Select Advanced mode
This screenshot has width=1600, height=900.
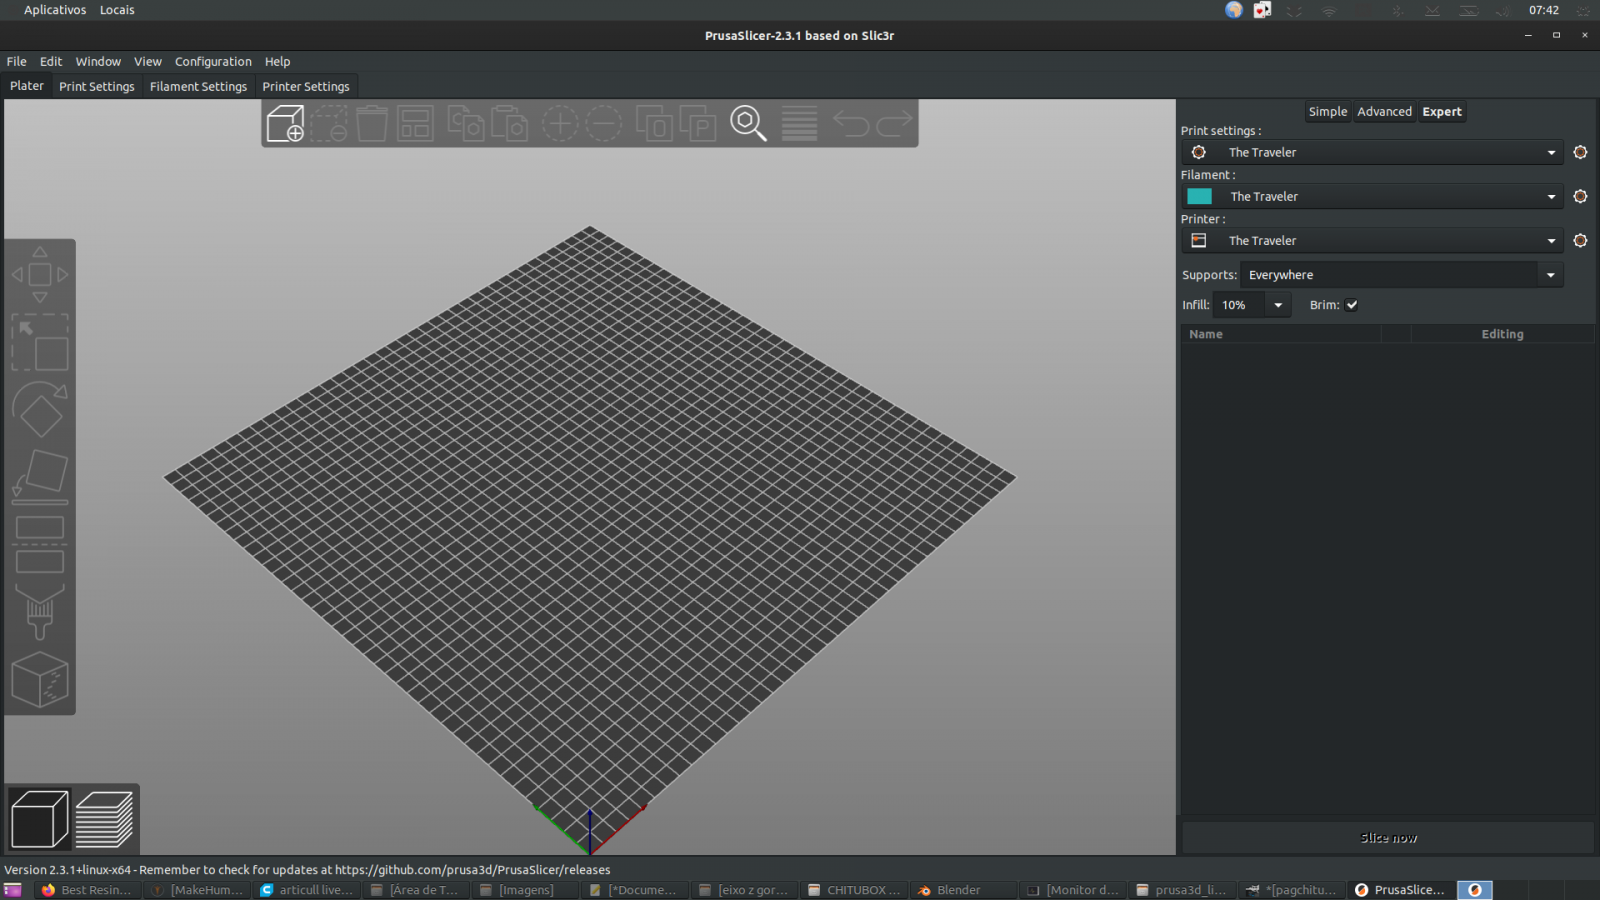(x=1384, y=112)
